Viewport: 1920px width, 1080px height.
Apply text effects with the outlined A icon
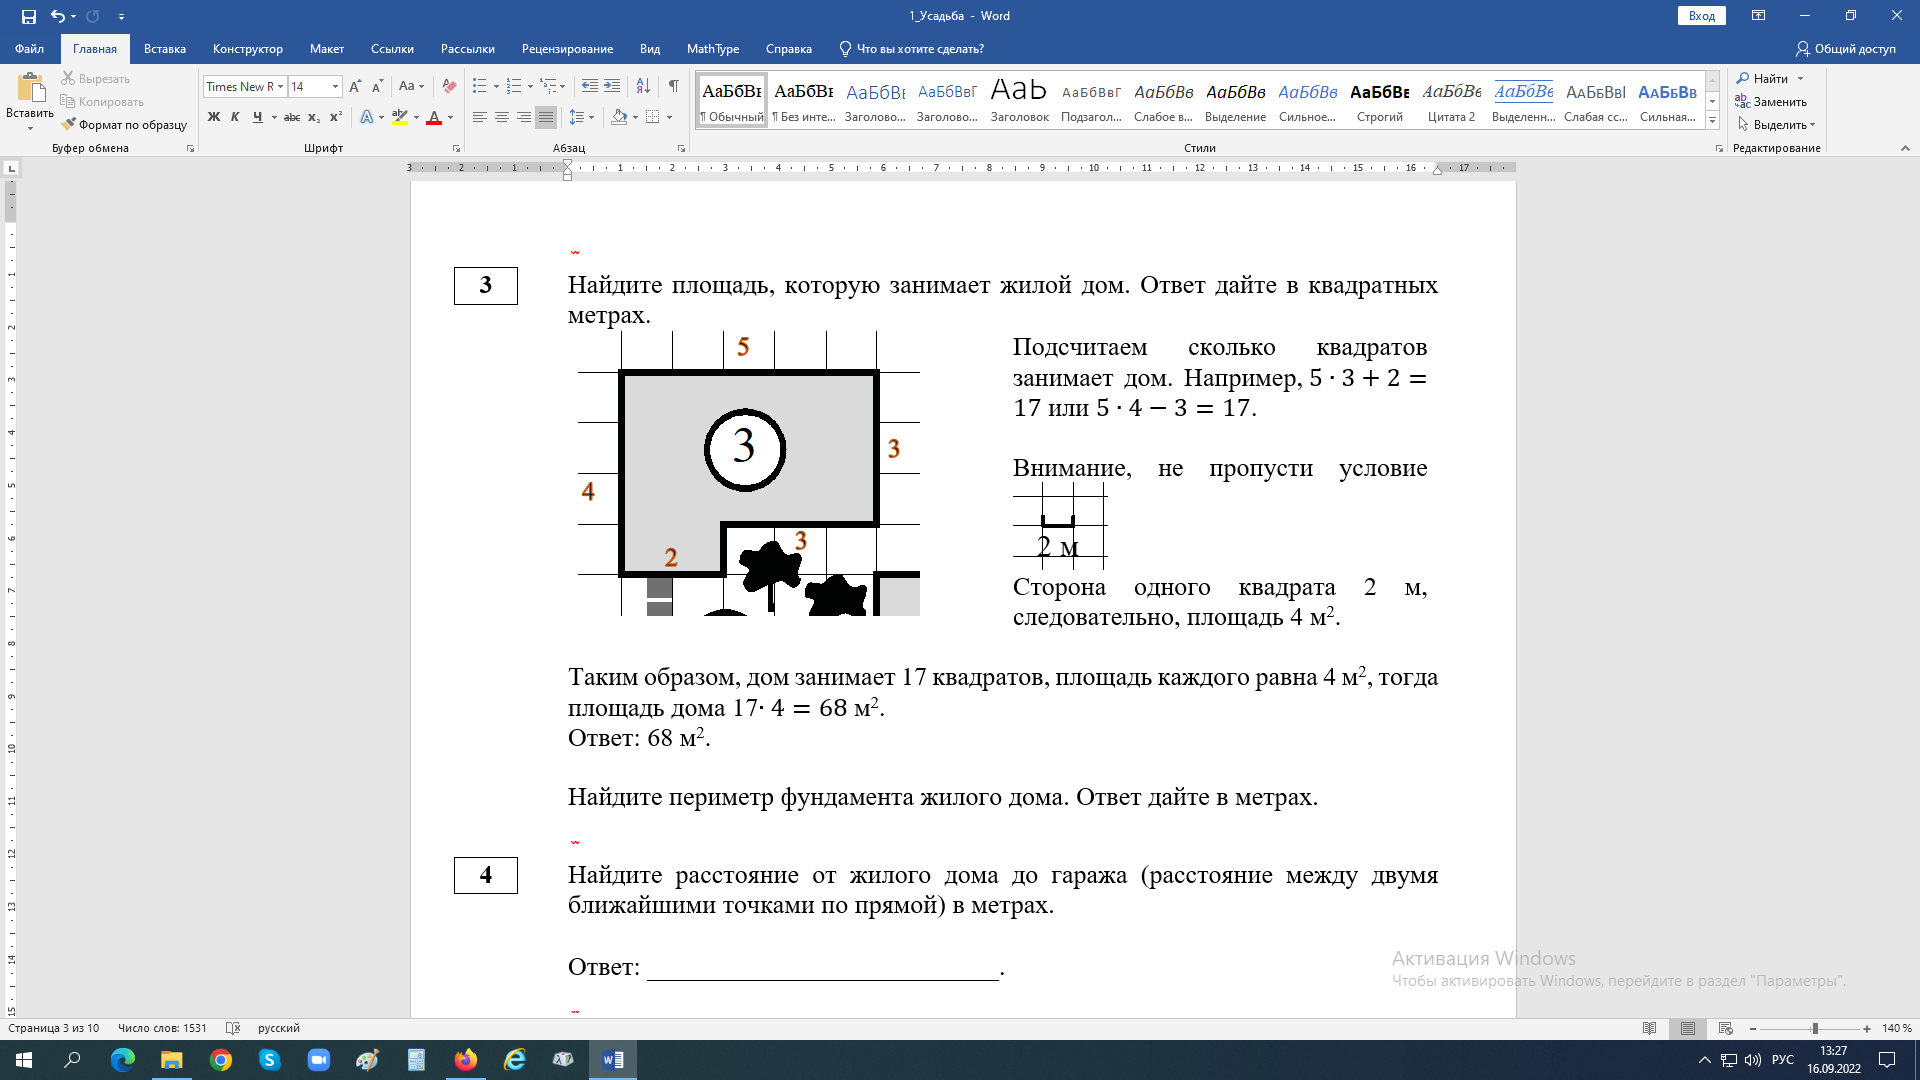pyautogui.click(x=367, y=117)
